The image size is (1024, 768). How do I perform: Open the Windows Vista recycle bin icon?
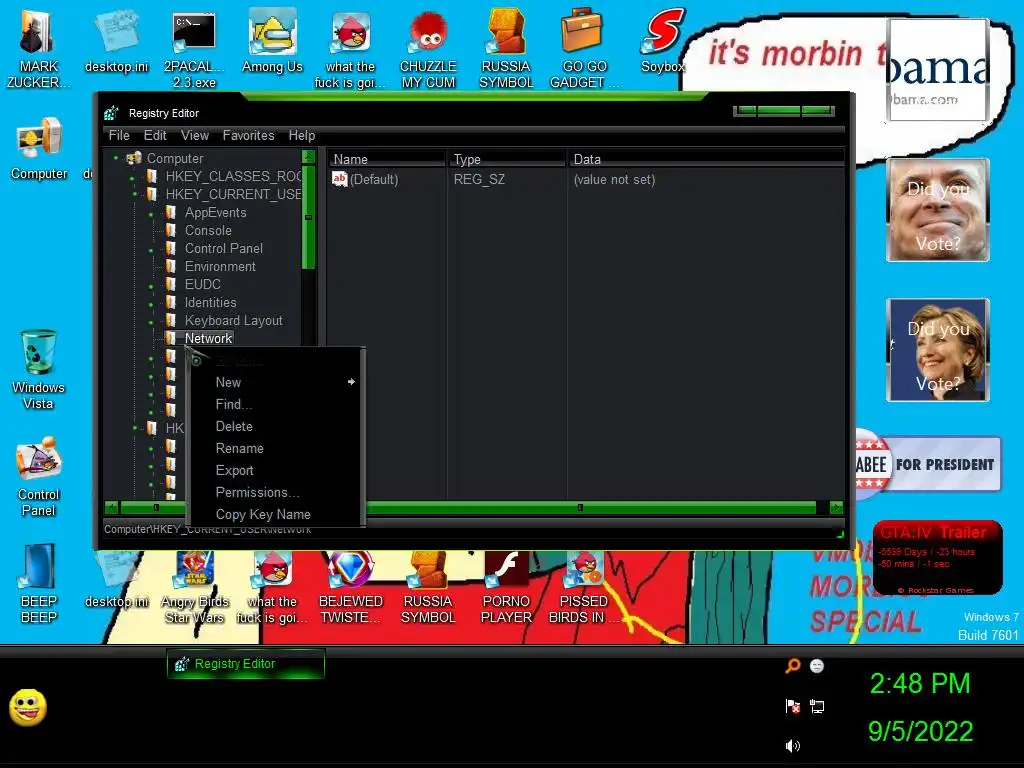point(38,370)
